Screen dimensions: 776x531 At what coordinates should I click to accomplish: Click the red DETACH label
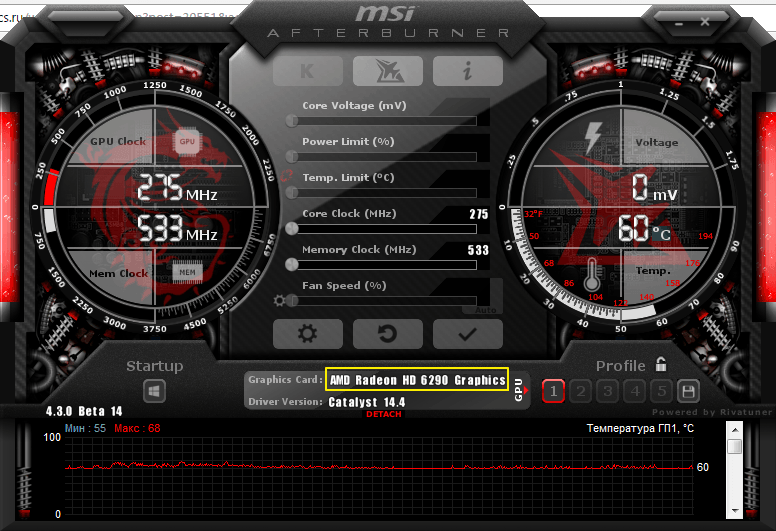pos(386,414)
